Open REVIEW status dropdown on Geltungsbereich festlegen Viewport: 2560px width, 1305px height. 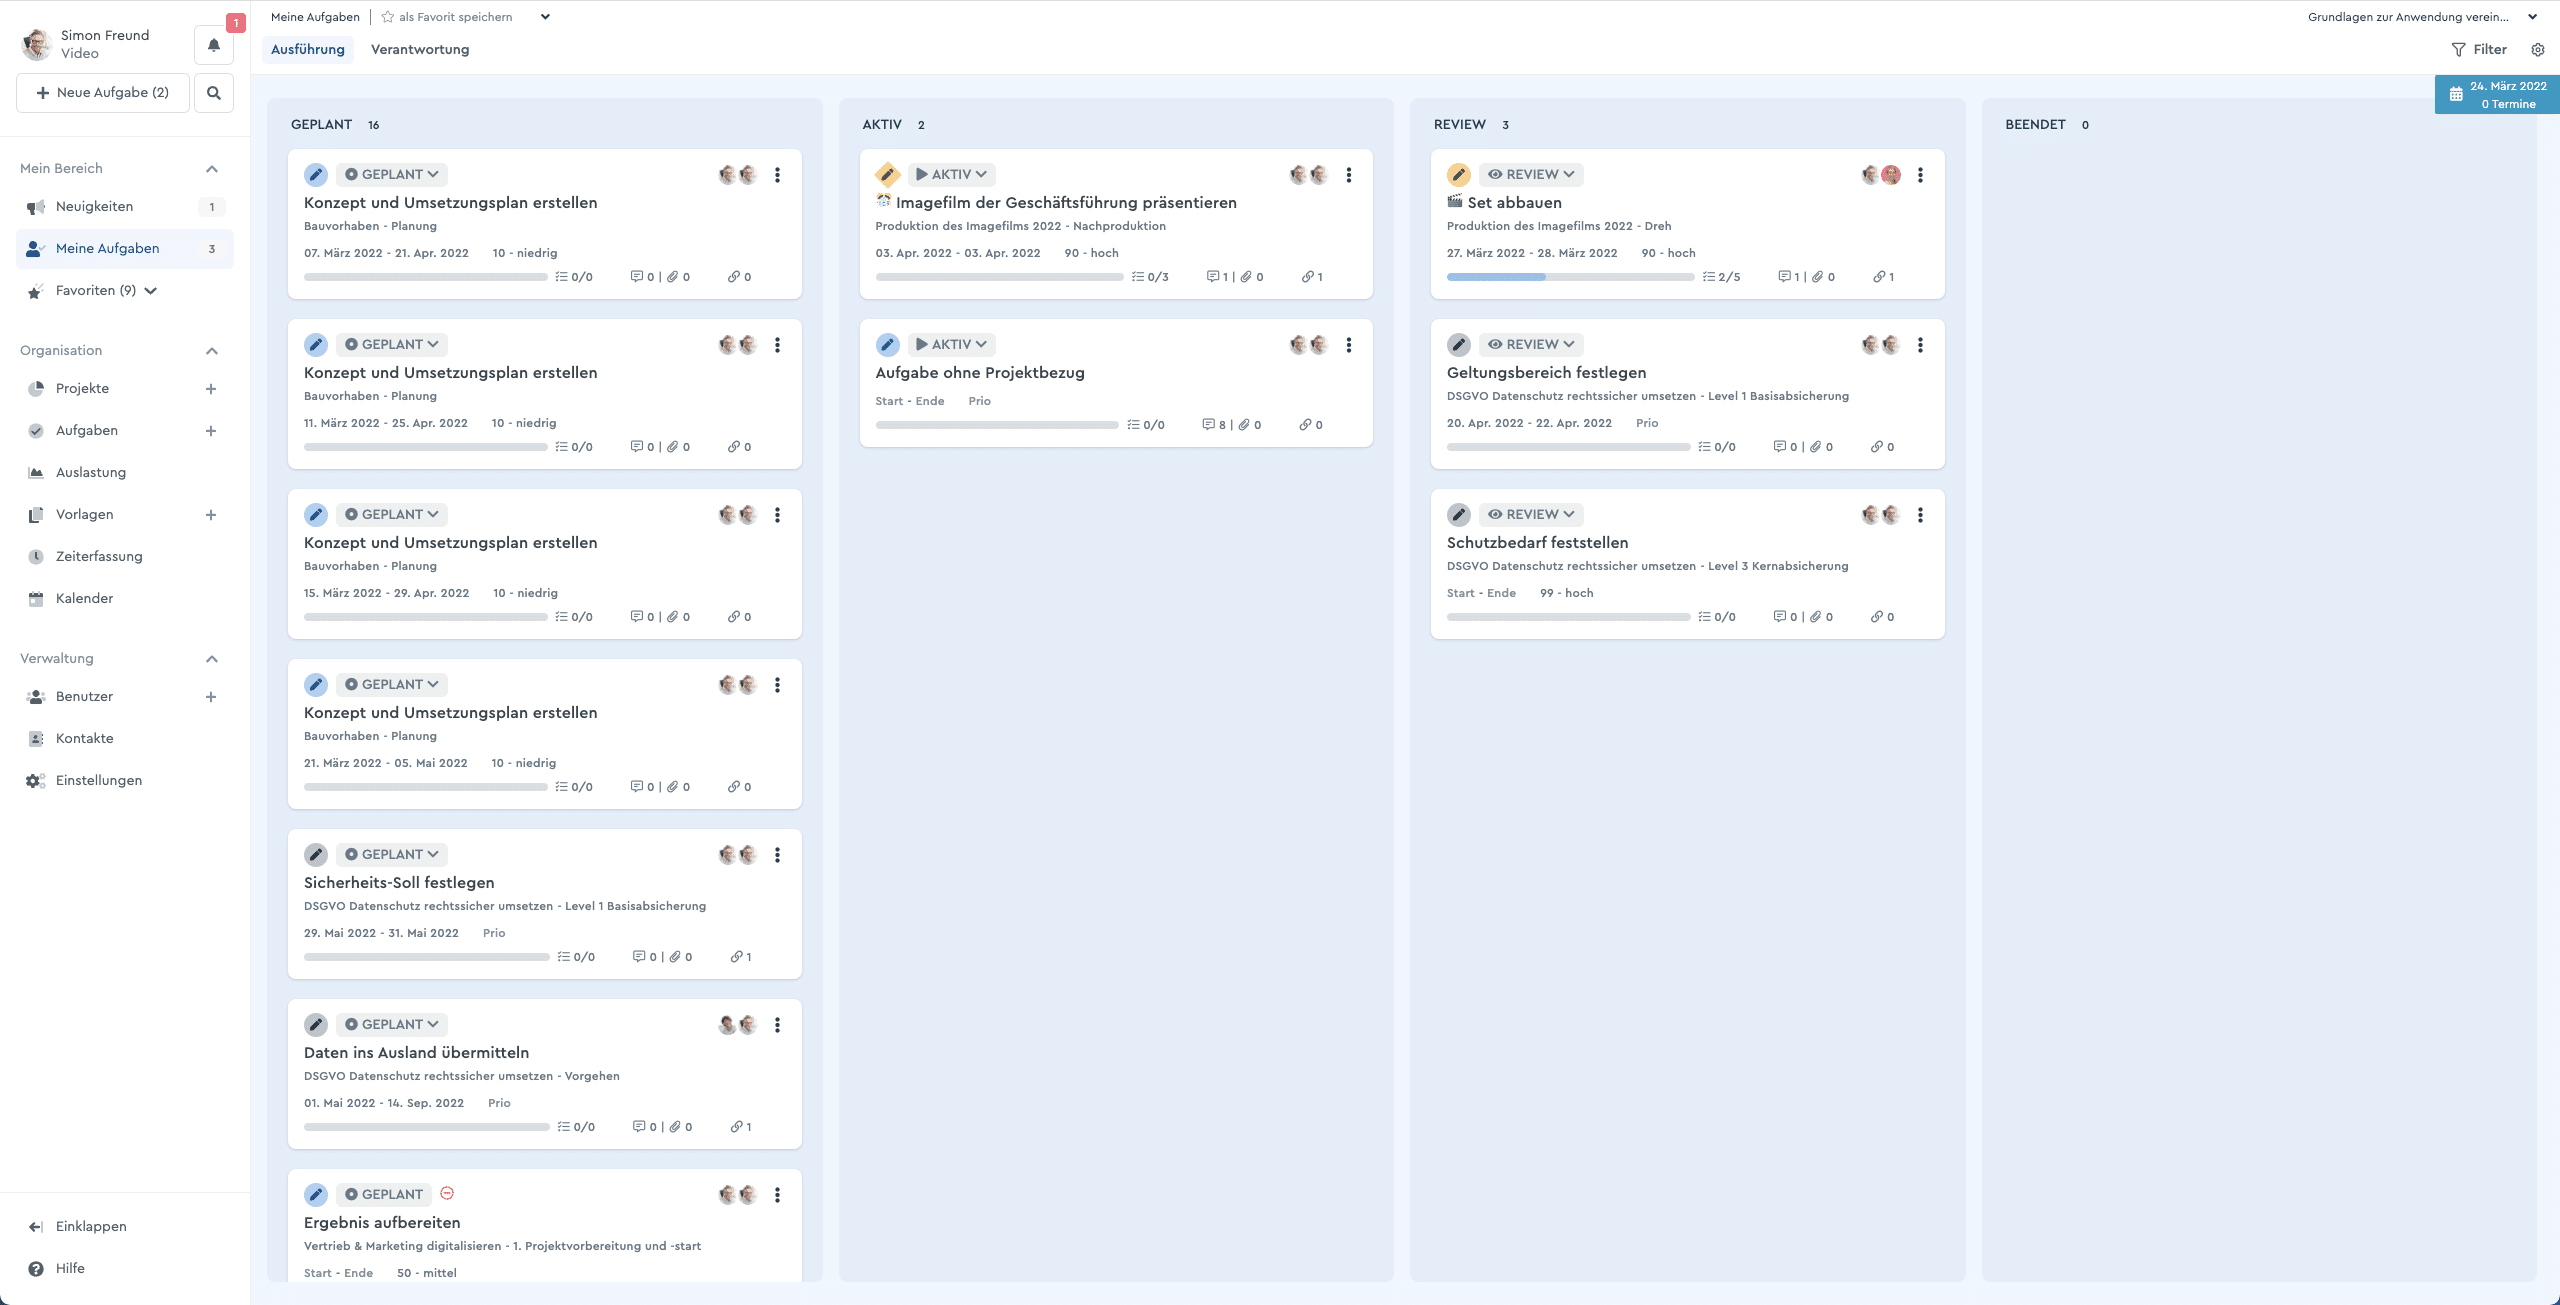[x=1530, y=345]
